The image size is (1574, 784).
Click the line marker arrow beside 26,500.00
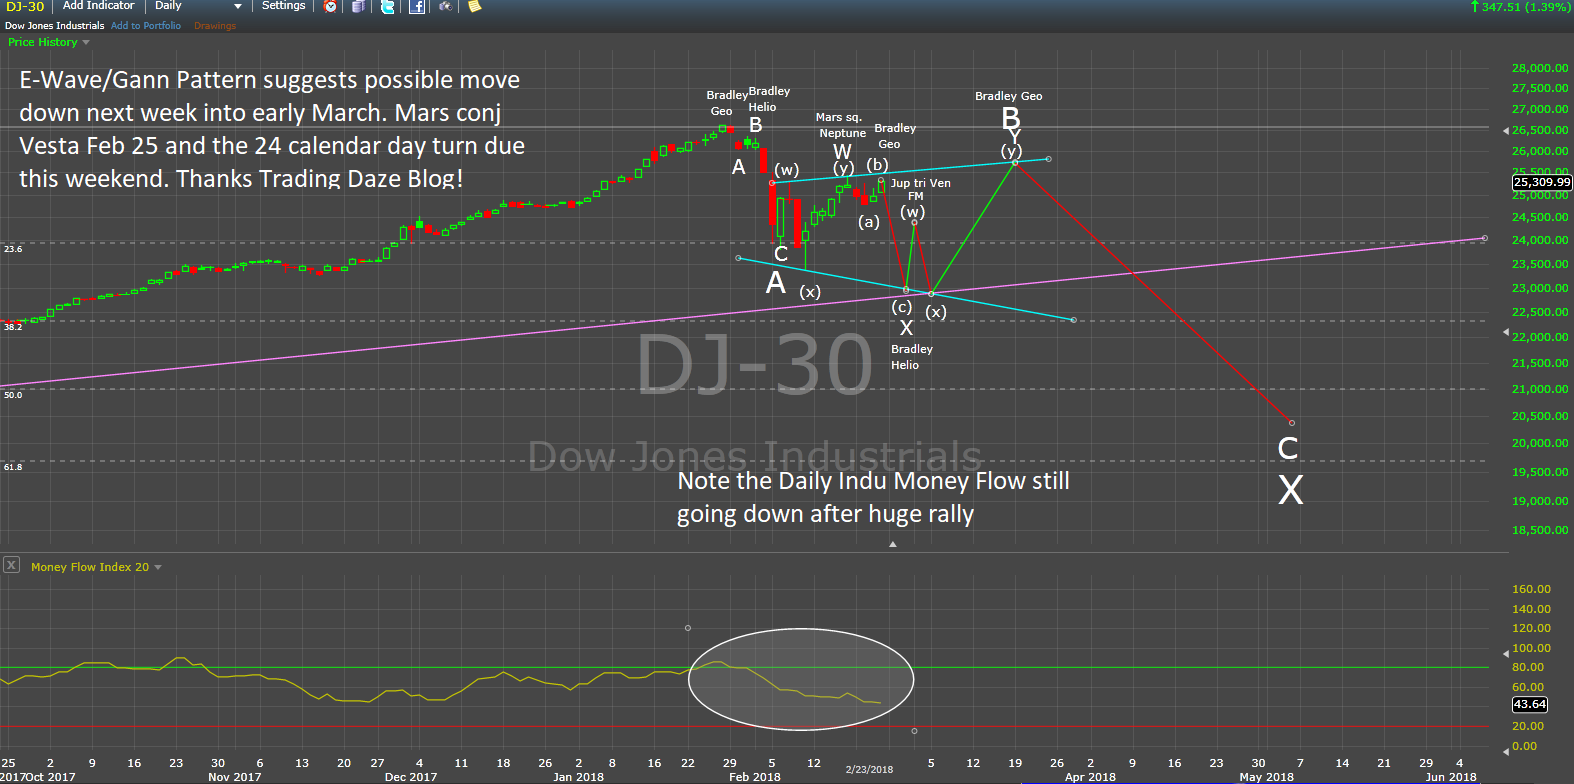coord(1506,131)
